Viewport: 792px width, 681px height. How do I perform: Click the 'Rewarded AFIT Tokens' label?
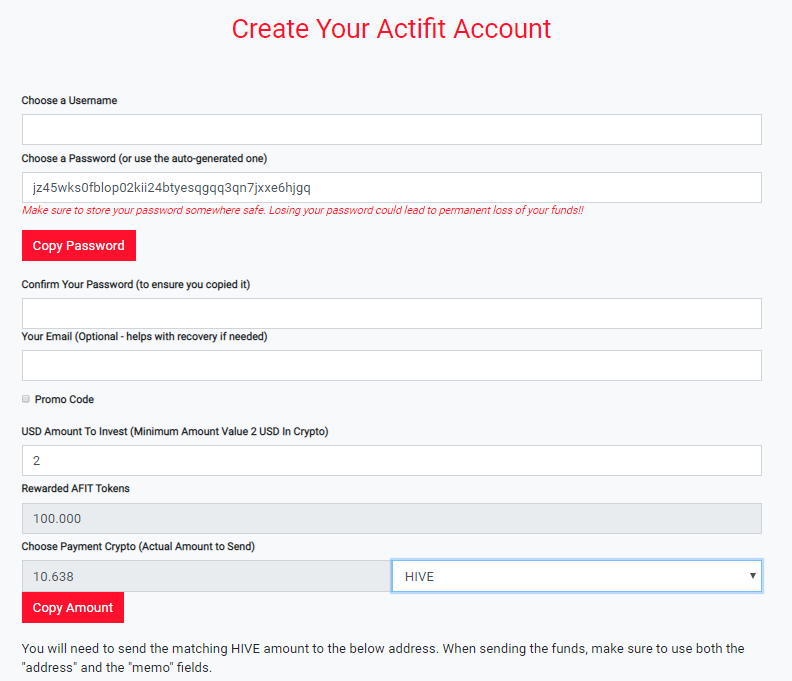point(75,489)
